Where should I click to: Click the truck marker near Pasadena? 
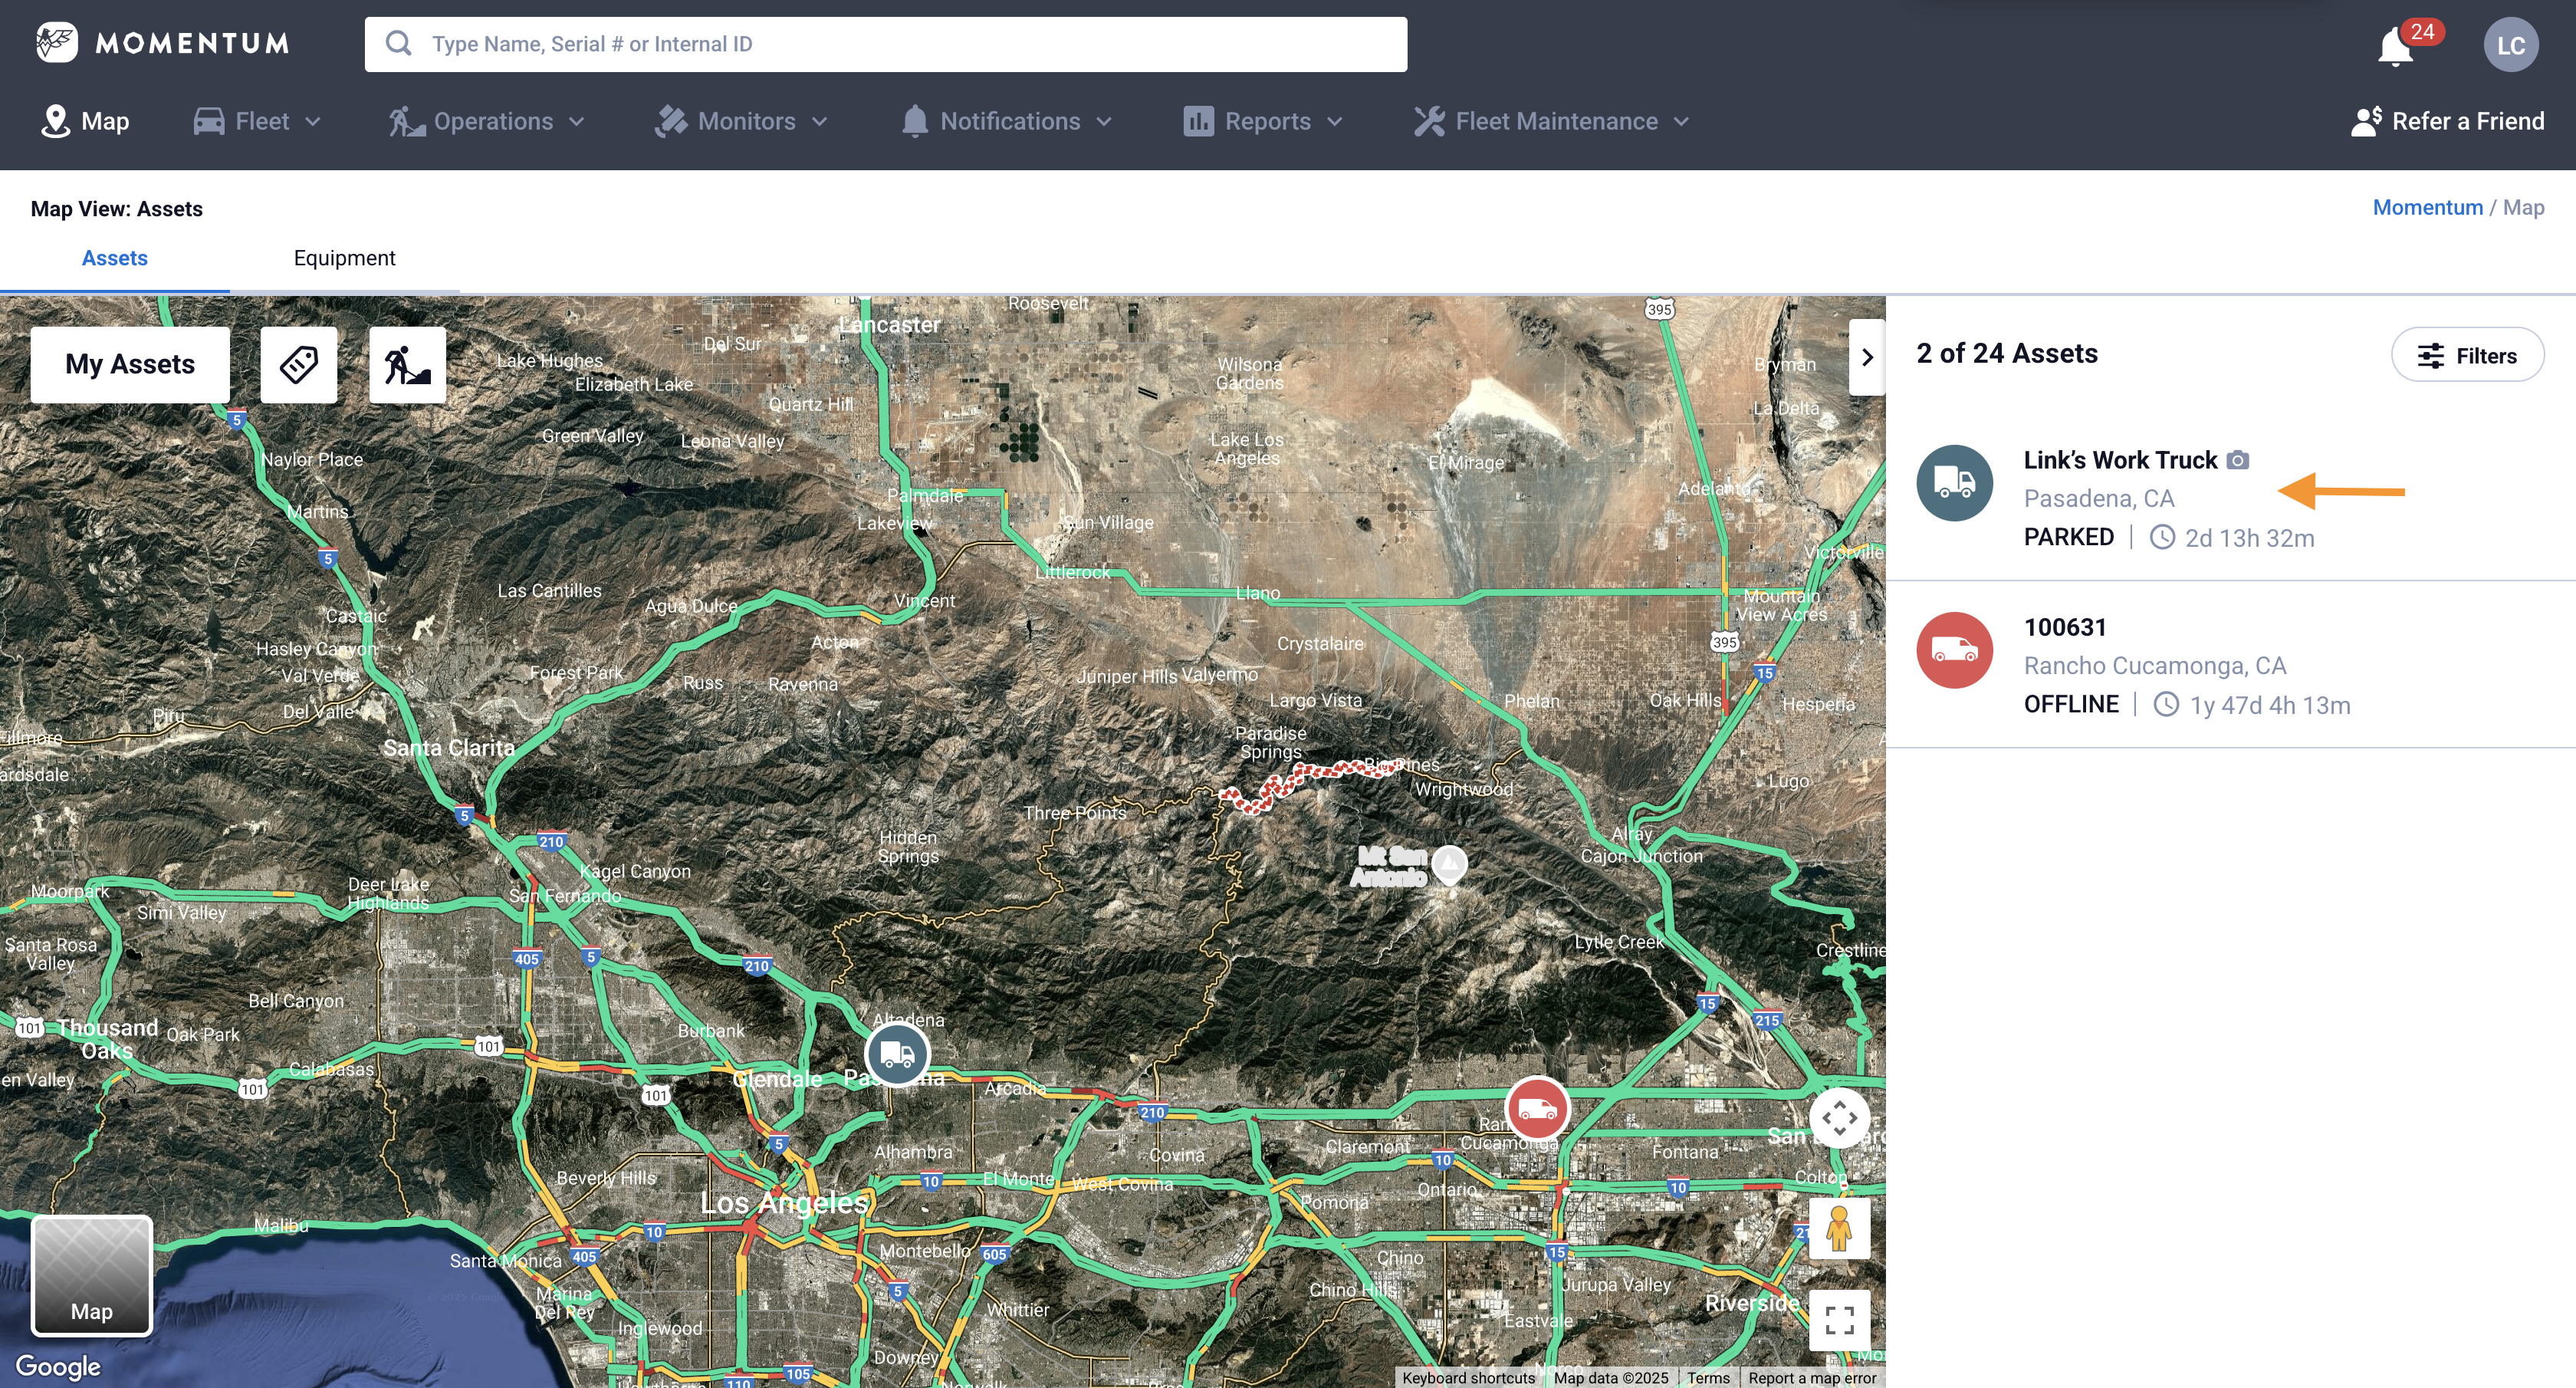[x=897, y=1054]
